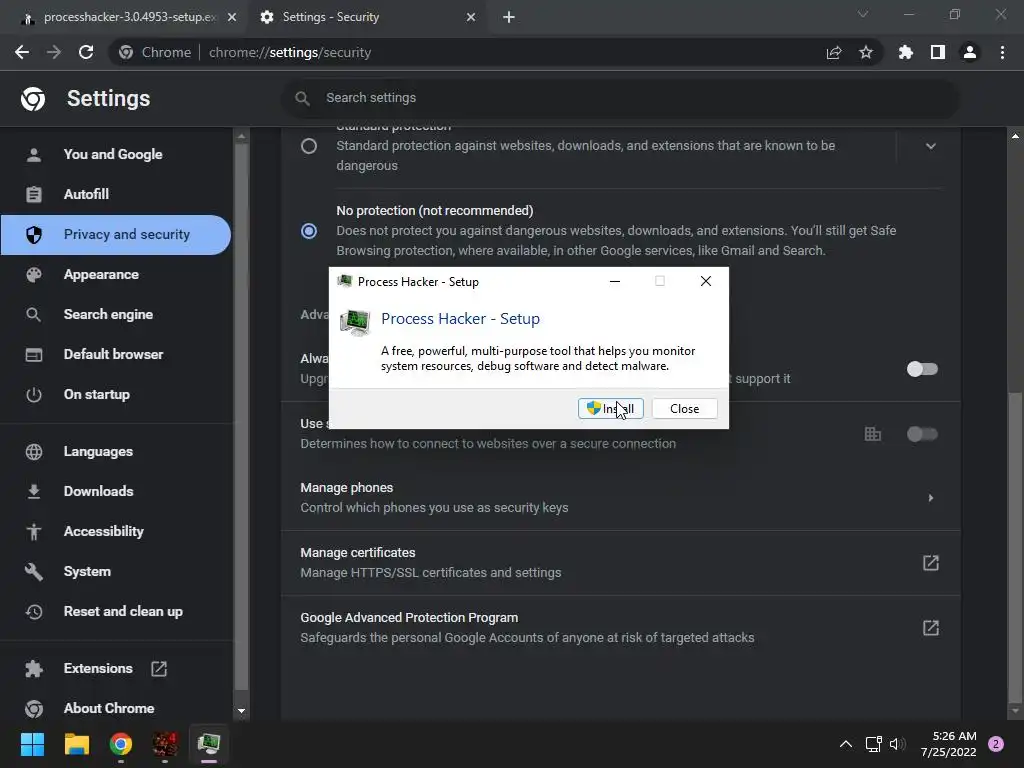Close the processhacker setup tab
Image resolution: width=1024 pixels, height=768 pixels.
pos(232,17)
